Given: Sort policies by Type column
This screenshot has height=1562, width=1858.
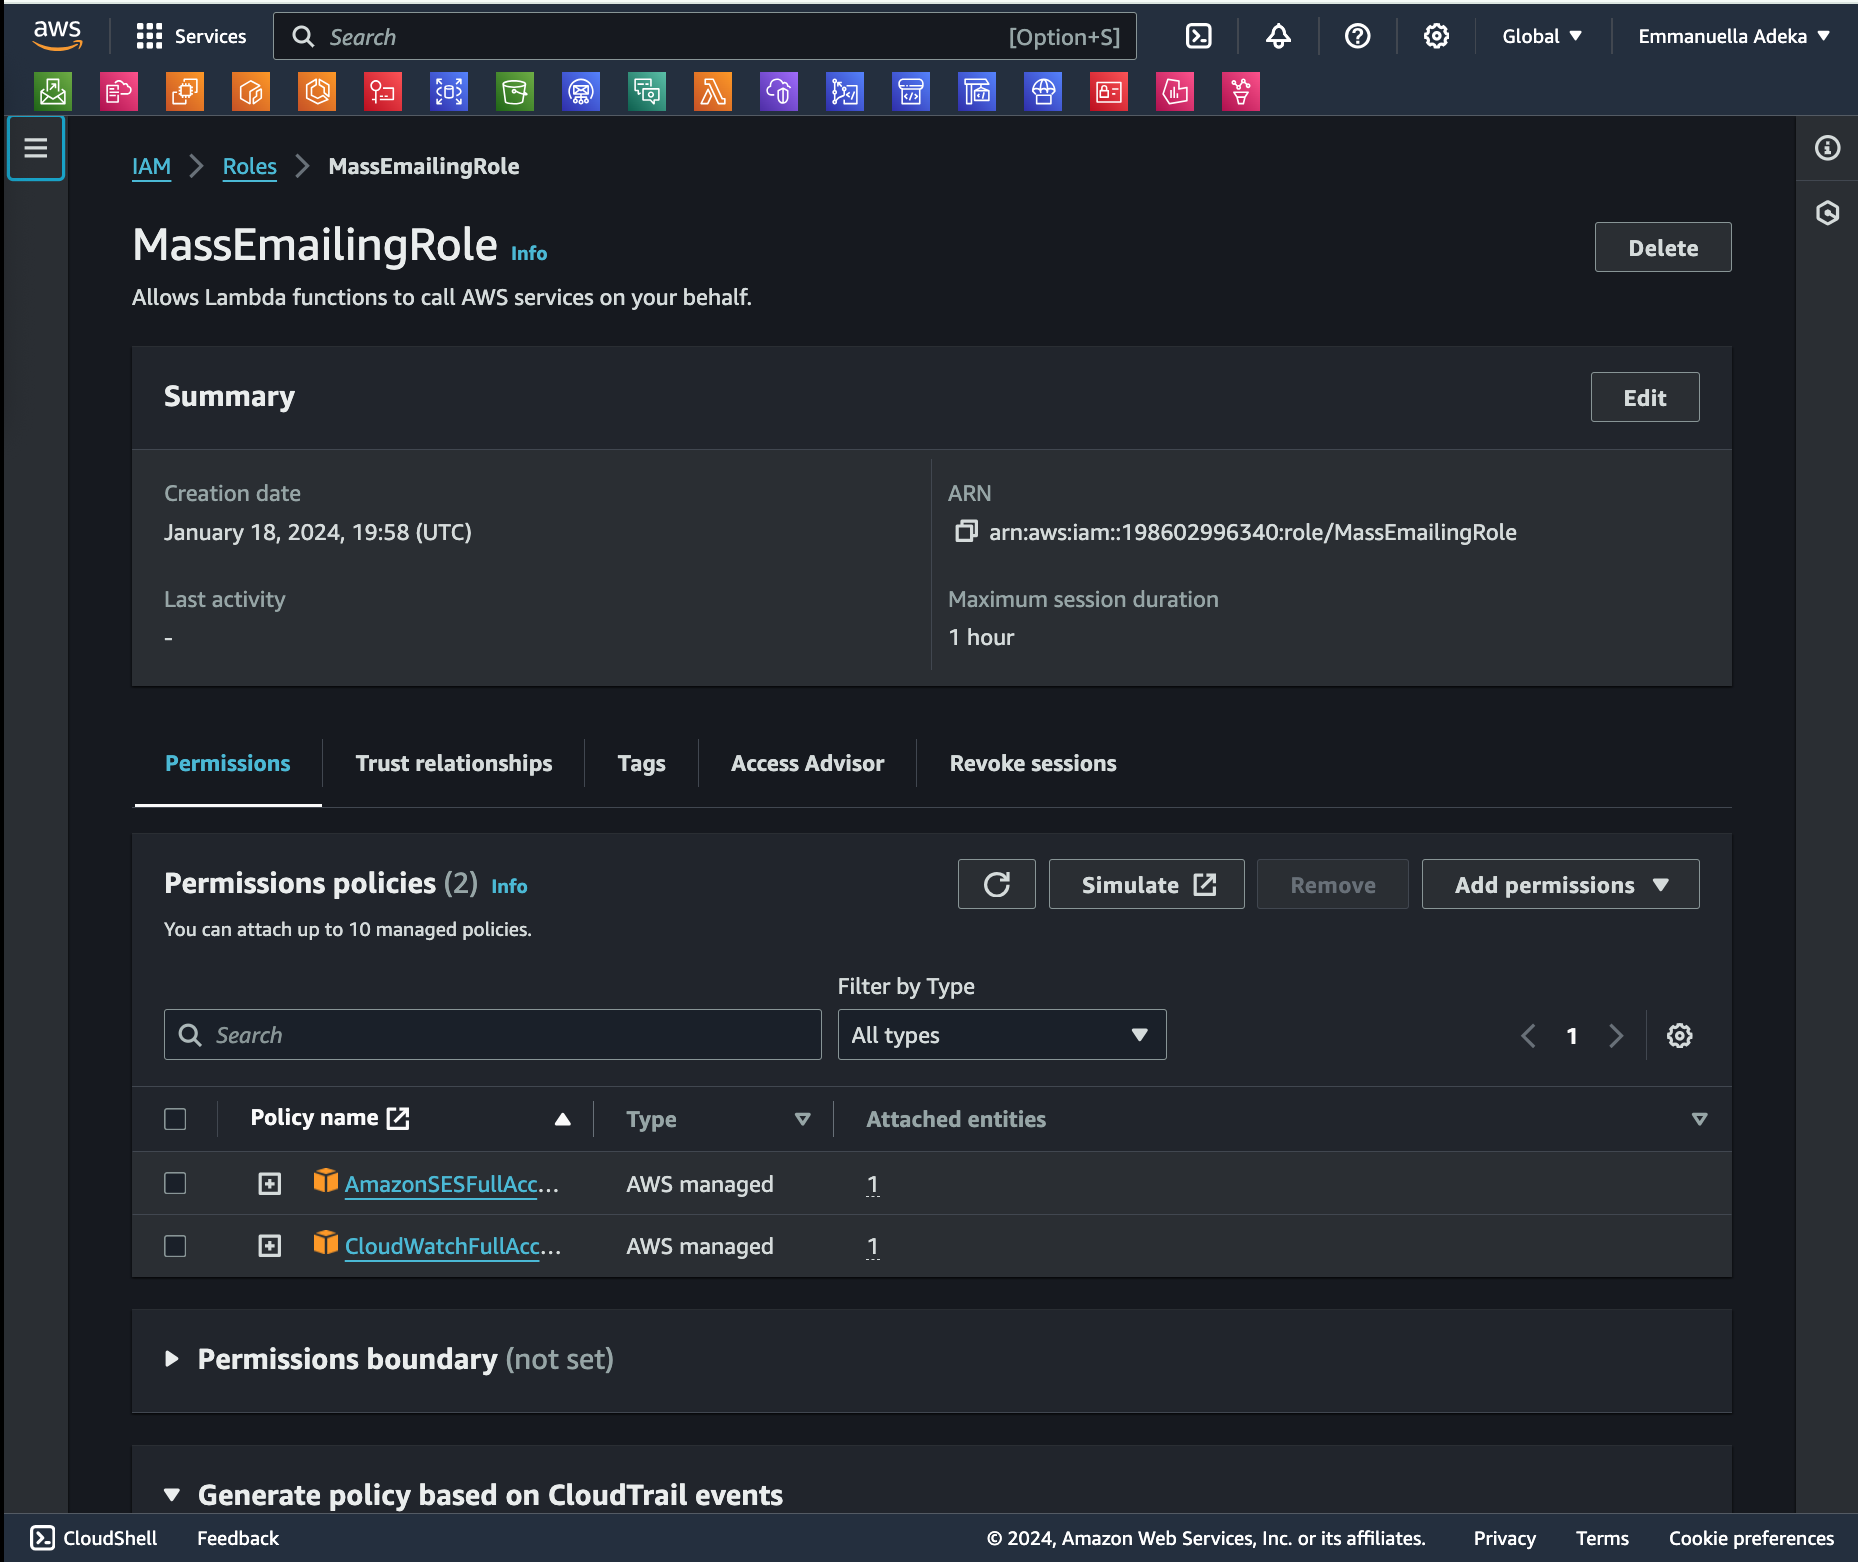Looking at the screenshot, I should pyautogui.click(x=802, y=1119).
